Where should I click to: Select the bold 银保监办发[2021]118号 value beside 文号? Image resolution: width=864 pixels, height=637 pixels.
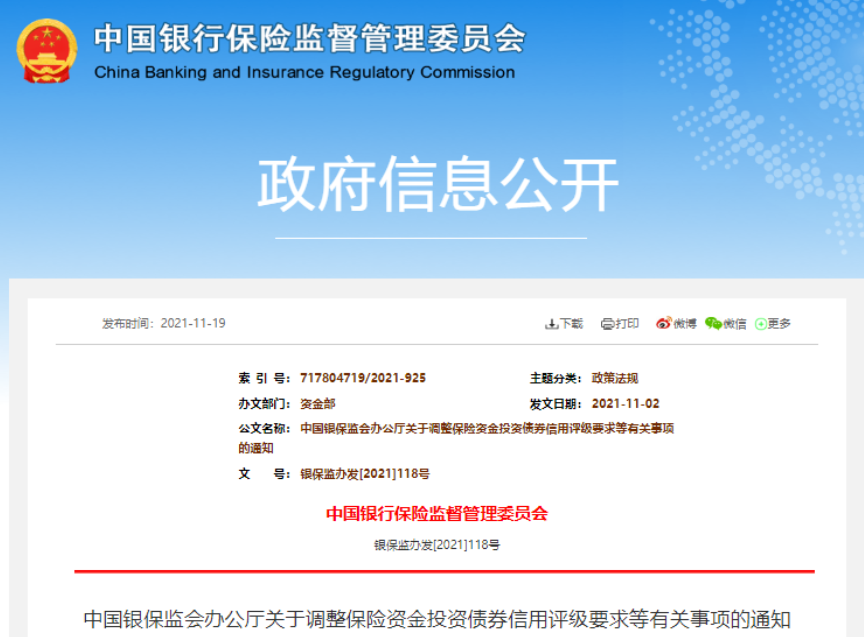click(x=365, y=474)
